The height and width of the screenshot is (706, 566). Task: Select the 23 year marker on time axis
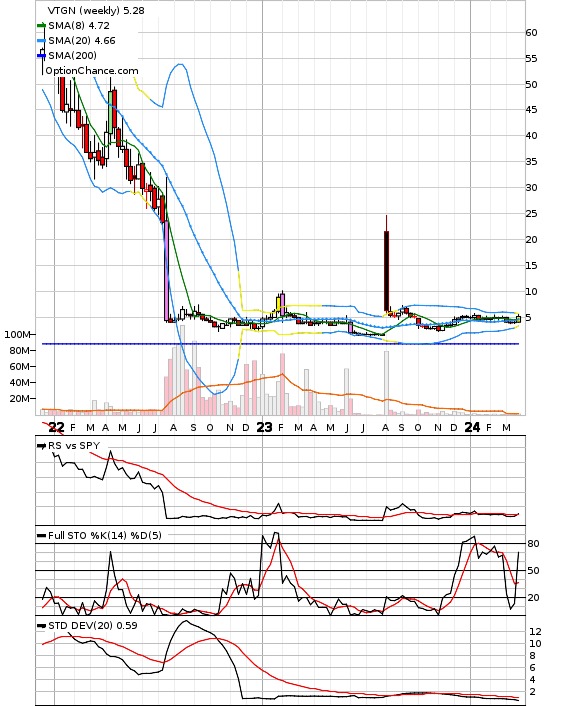click(264, 427)
